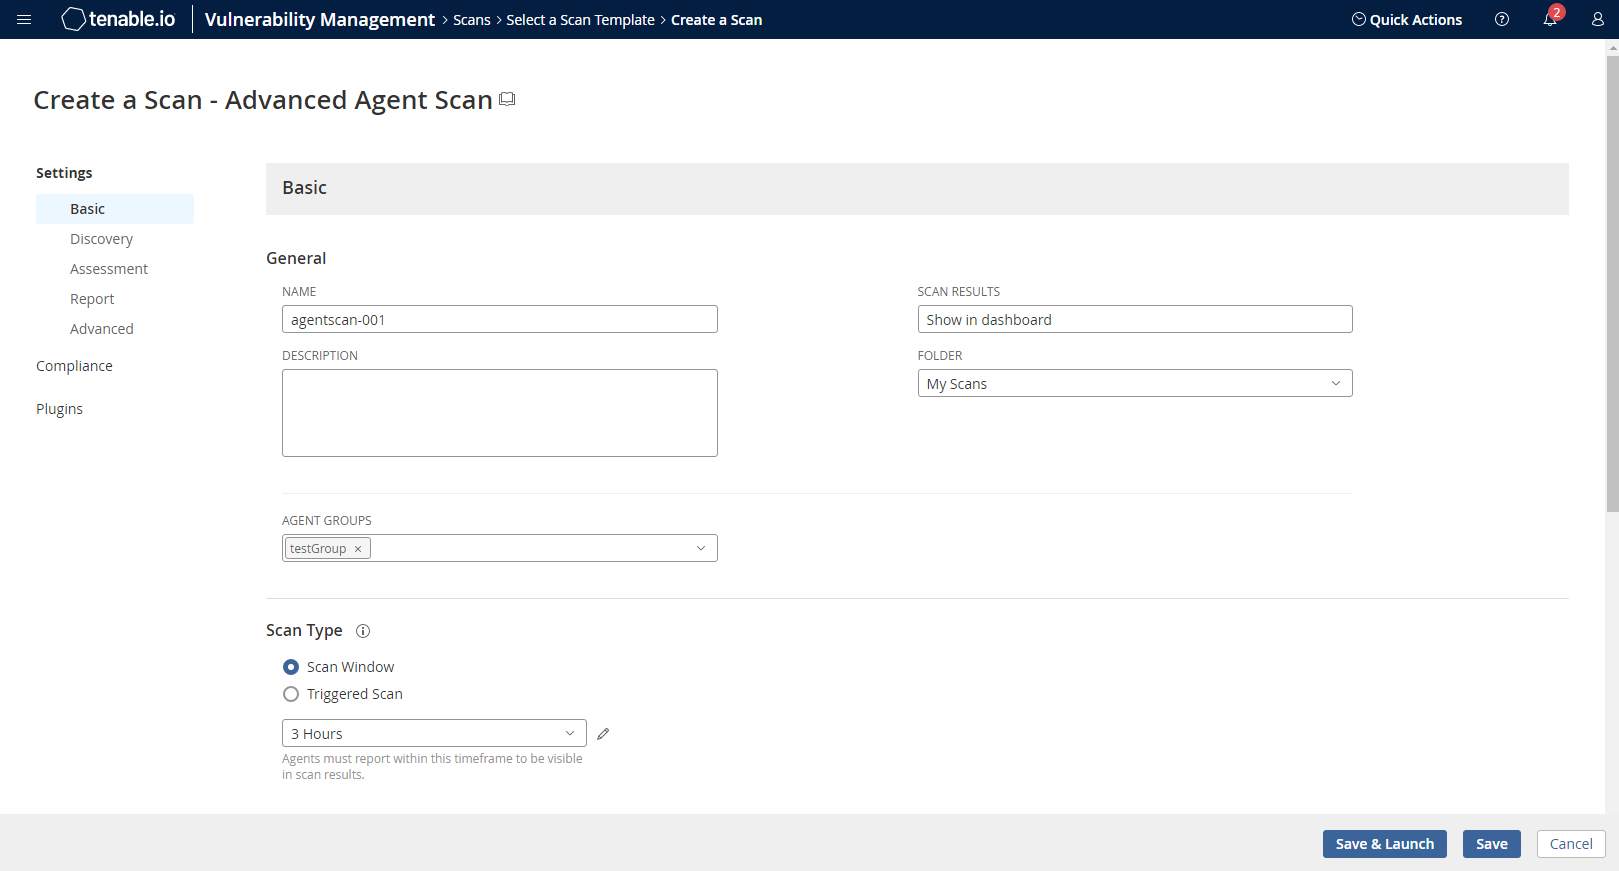
Task: Open the Folder My Scans dropdown
Action: [1135, 383]
